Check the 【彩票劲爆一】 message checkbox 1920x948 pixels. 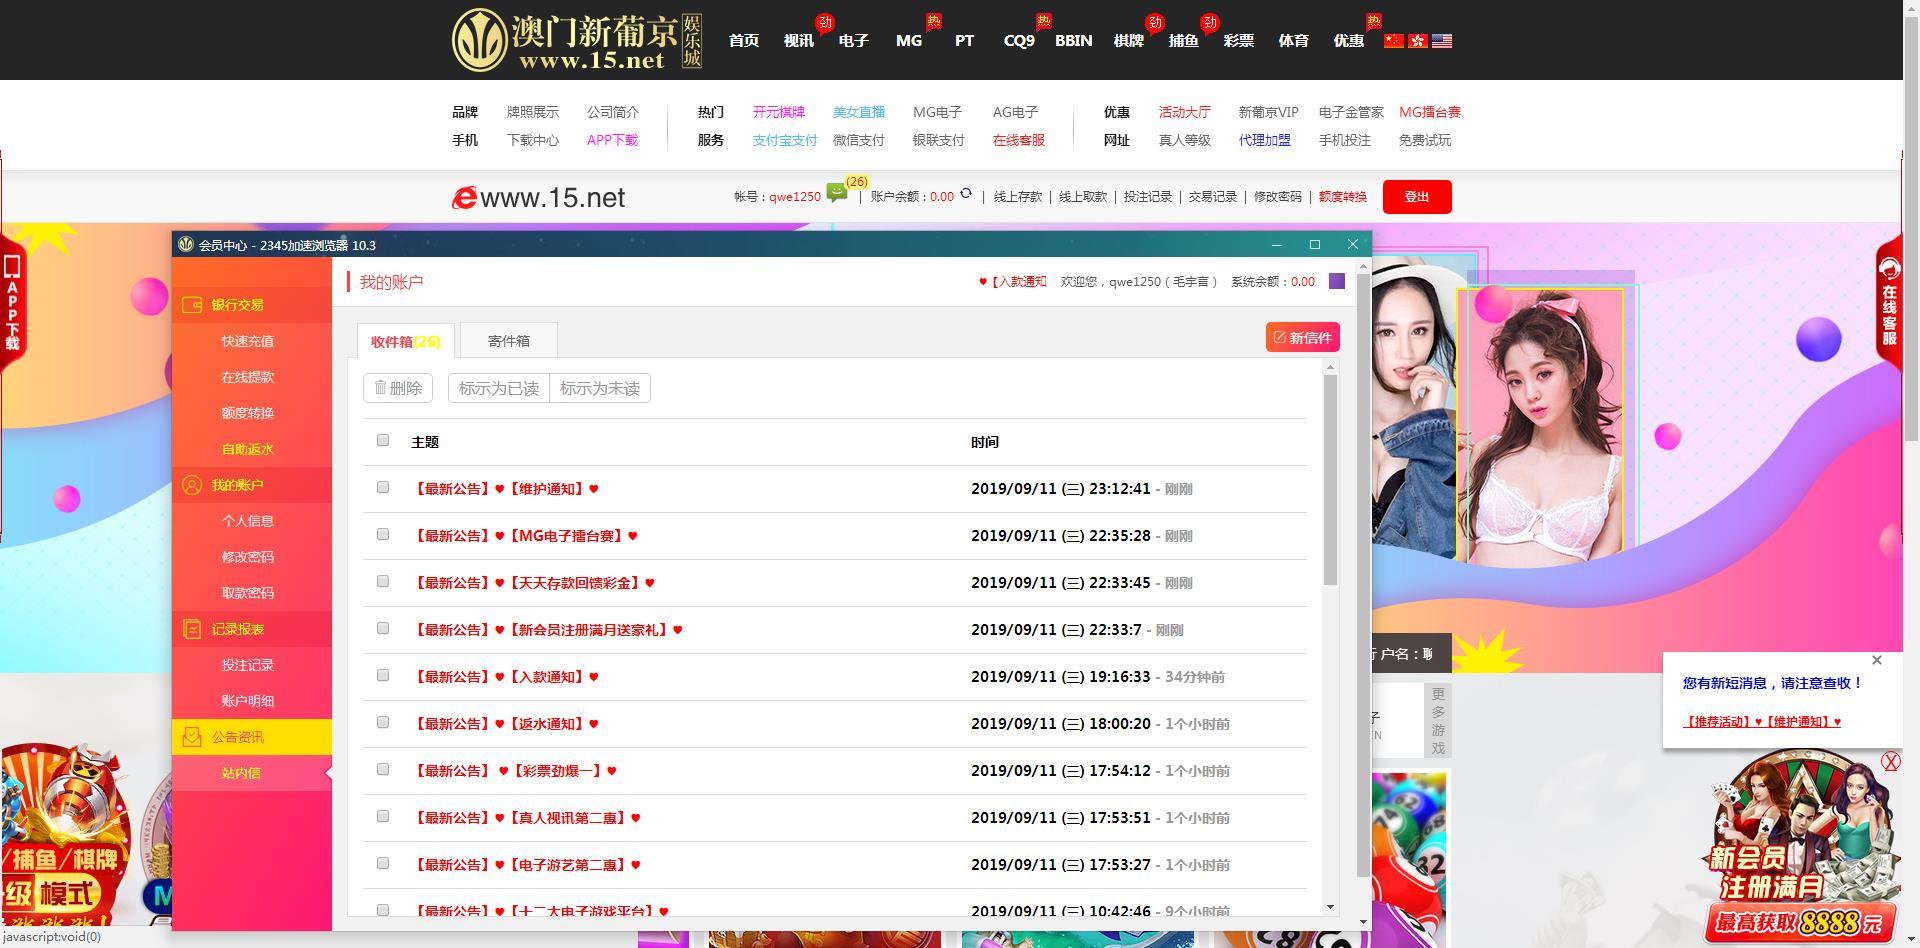[383, 769]
